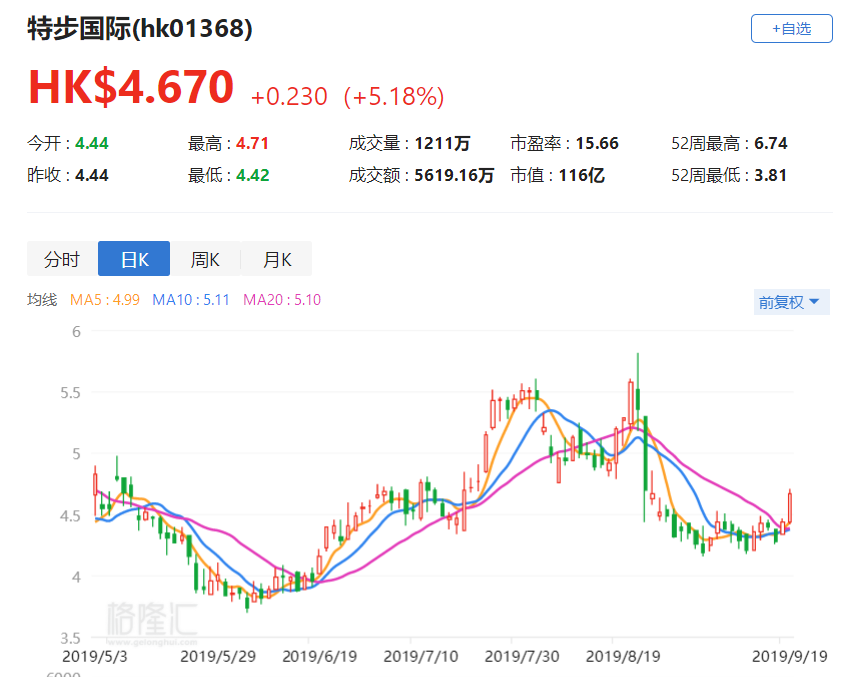848x677 pixels.
Task: Click the 2019/5/29 date axis label
Action: (x=218, y=656)
